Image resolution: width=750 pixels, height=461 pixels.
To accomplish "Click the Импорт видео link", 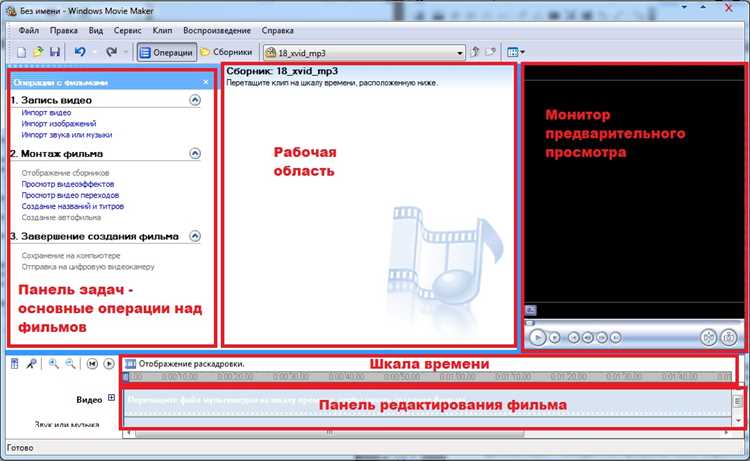I will [46, 113].
